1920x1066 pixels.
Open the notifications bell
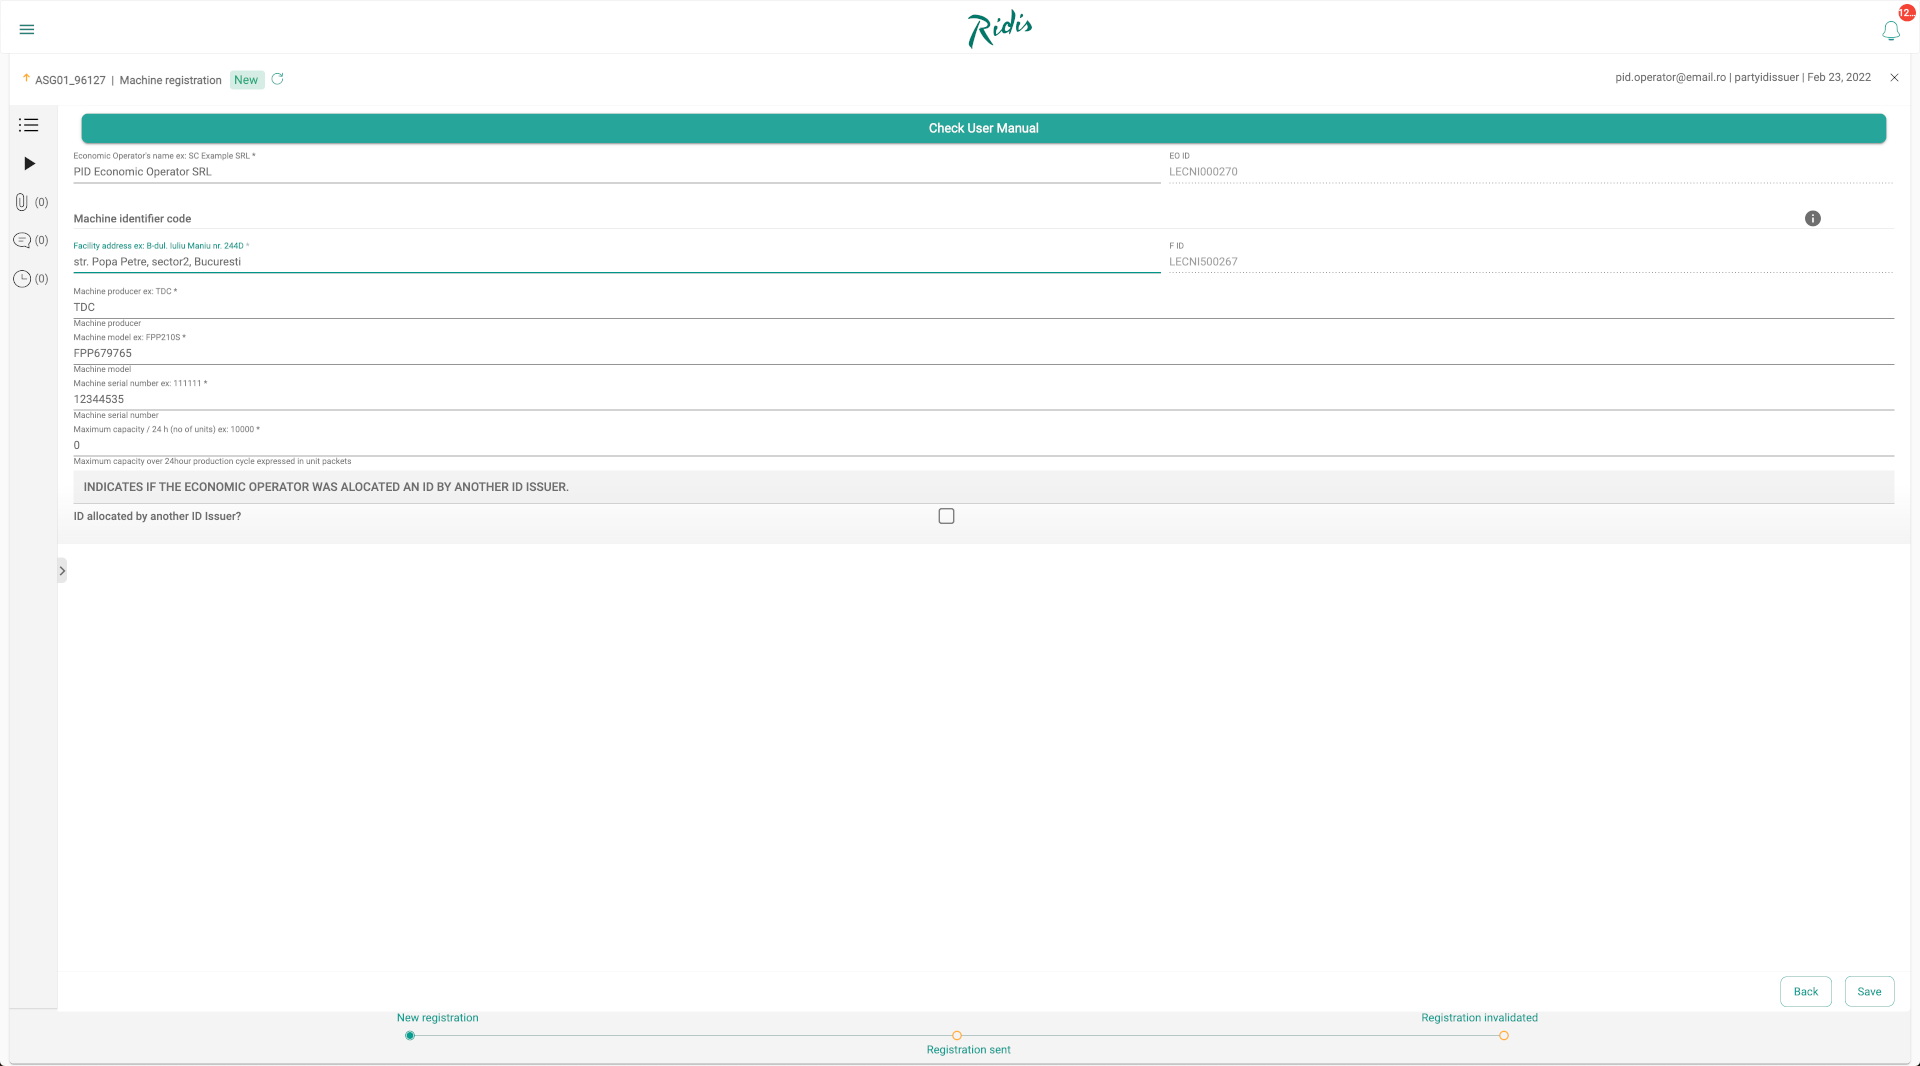tap(1891, 31)
